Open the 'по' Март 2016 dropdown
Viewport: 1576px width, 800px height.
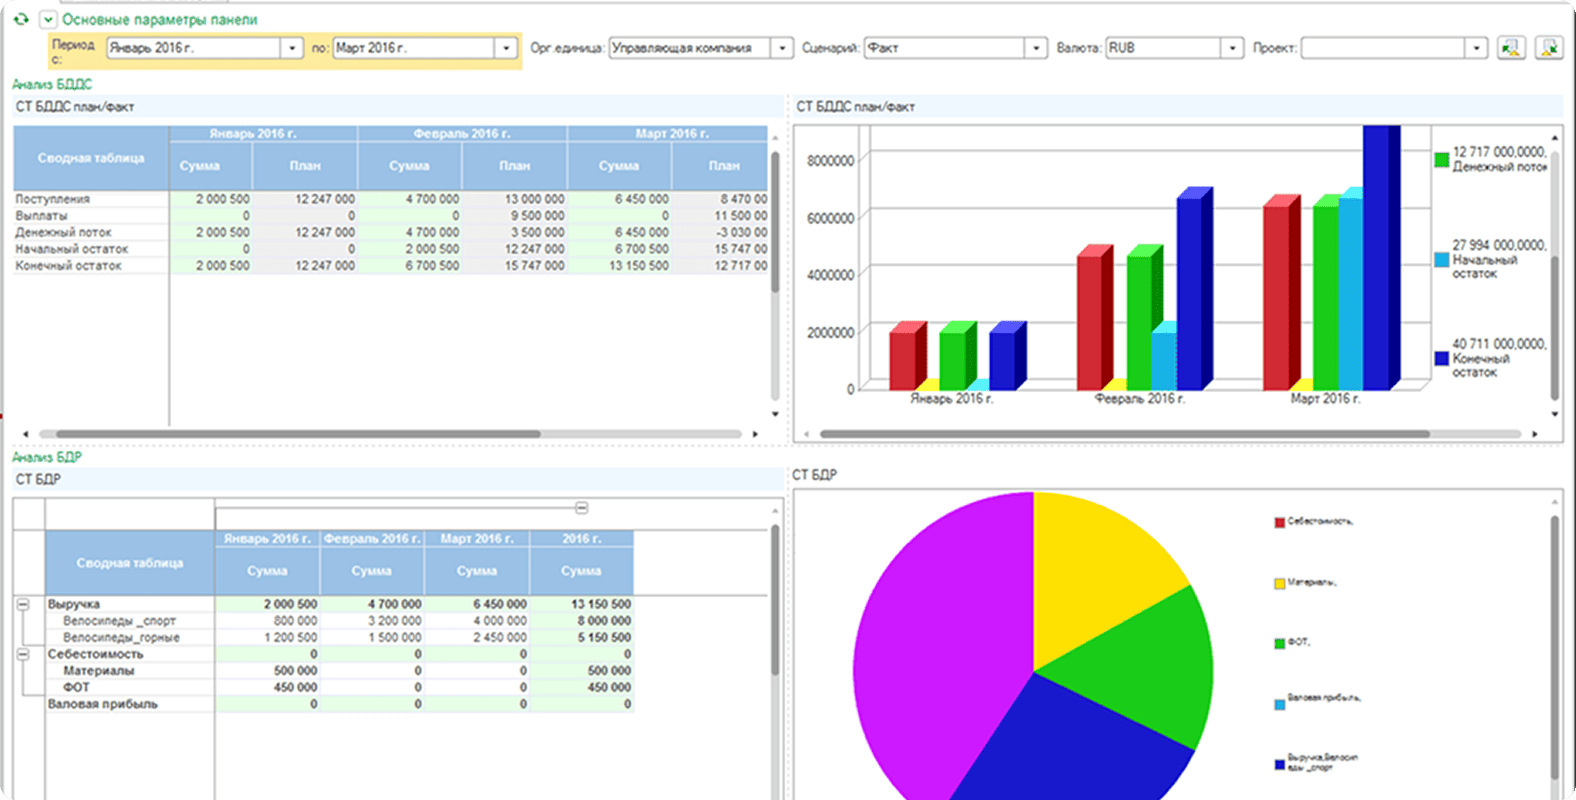pyautogui.click(x=506, y=48)
